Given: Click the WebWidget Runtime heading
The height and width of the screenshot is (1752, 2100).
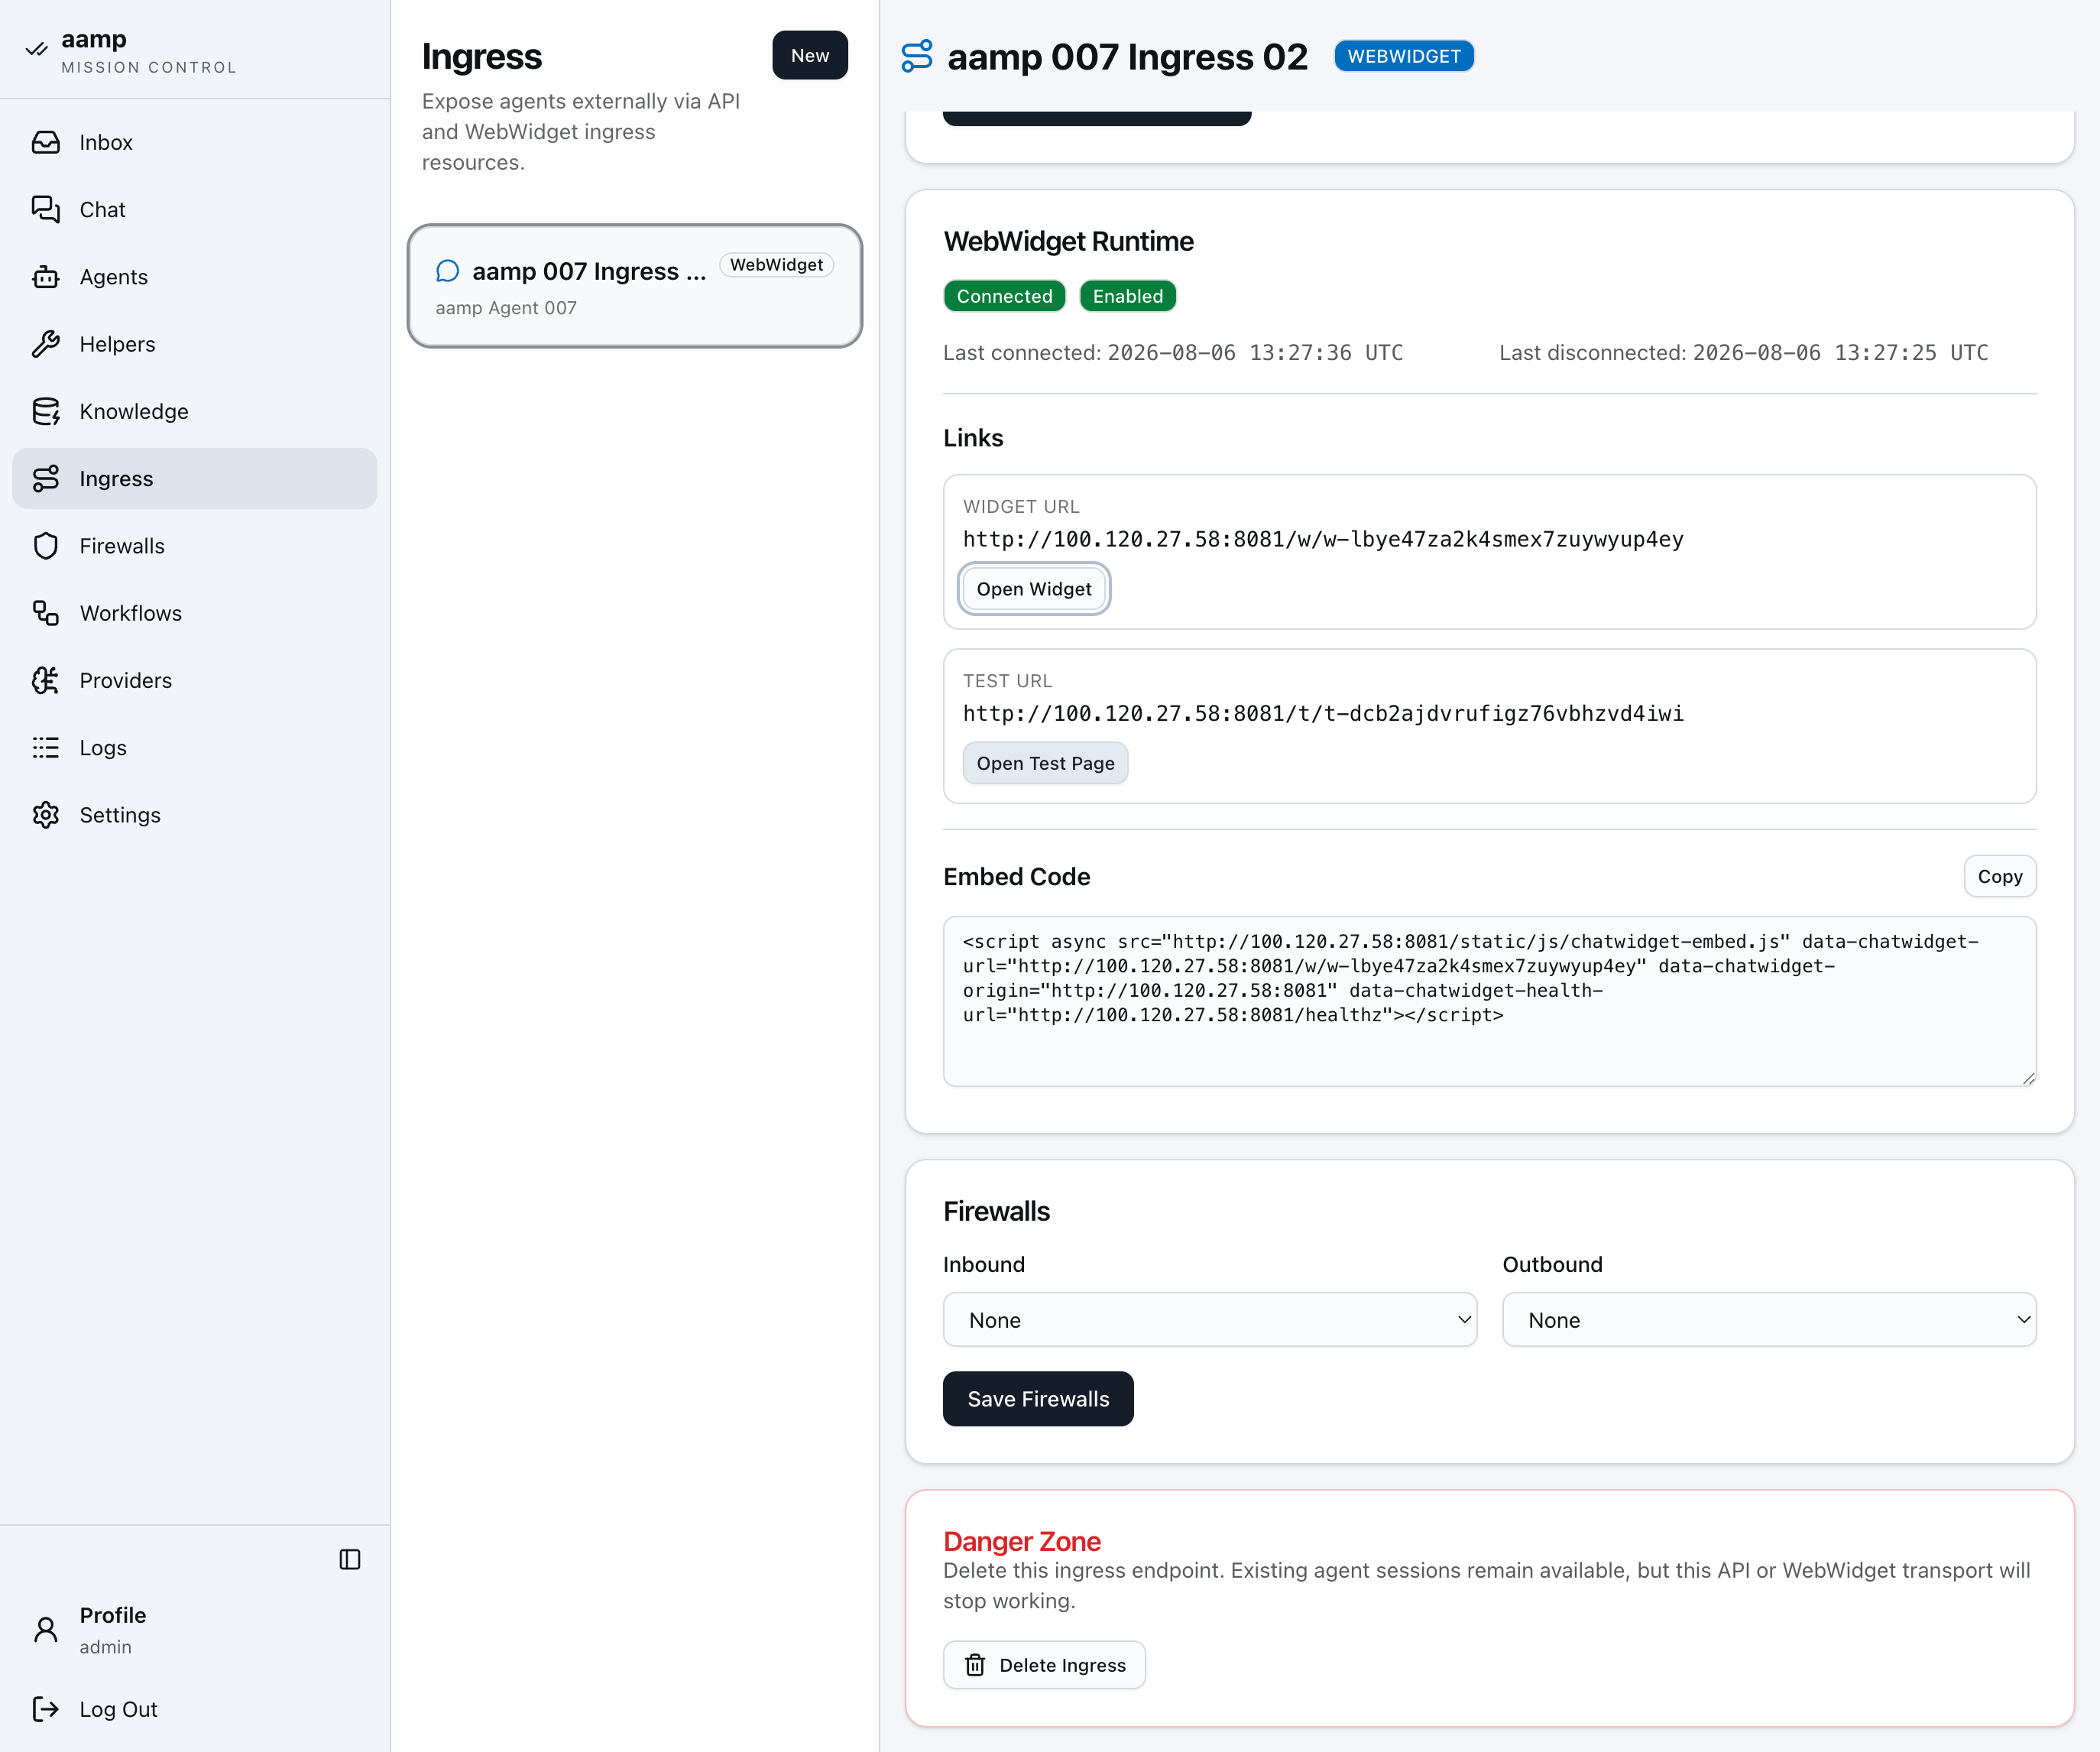Looking at the screenshot, I should (x=1068, y=241).
